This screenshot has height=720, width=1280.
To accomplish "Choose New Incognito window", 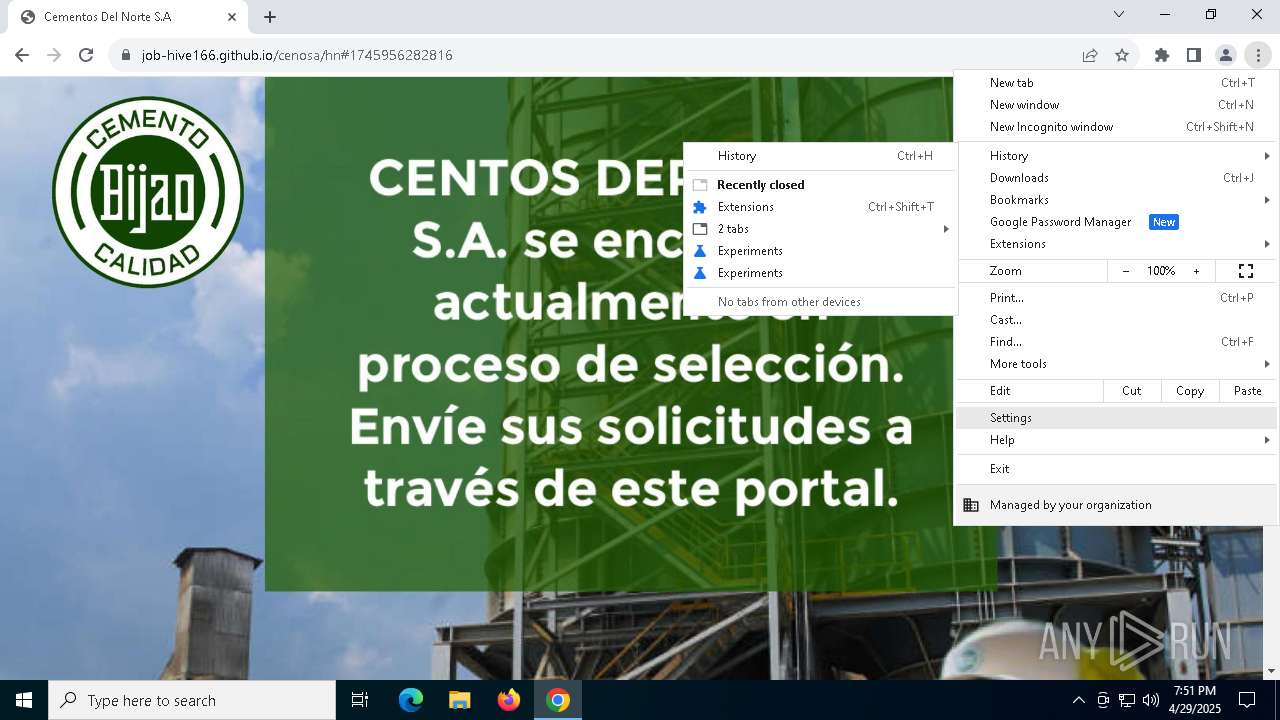I will (1116, 127).
